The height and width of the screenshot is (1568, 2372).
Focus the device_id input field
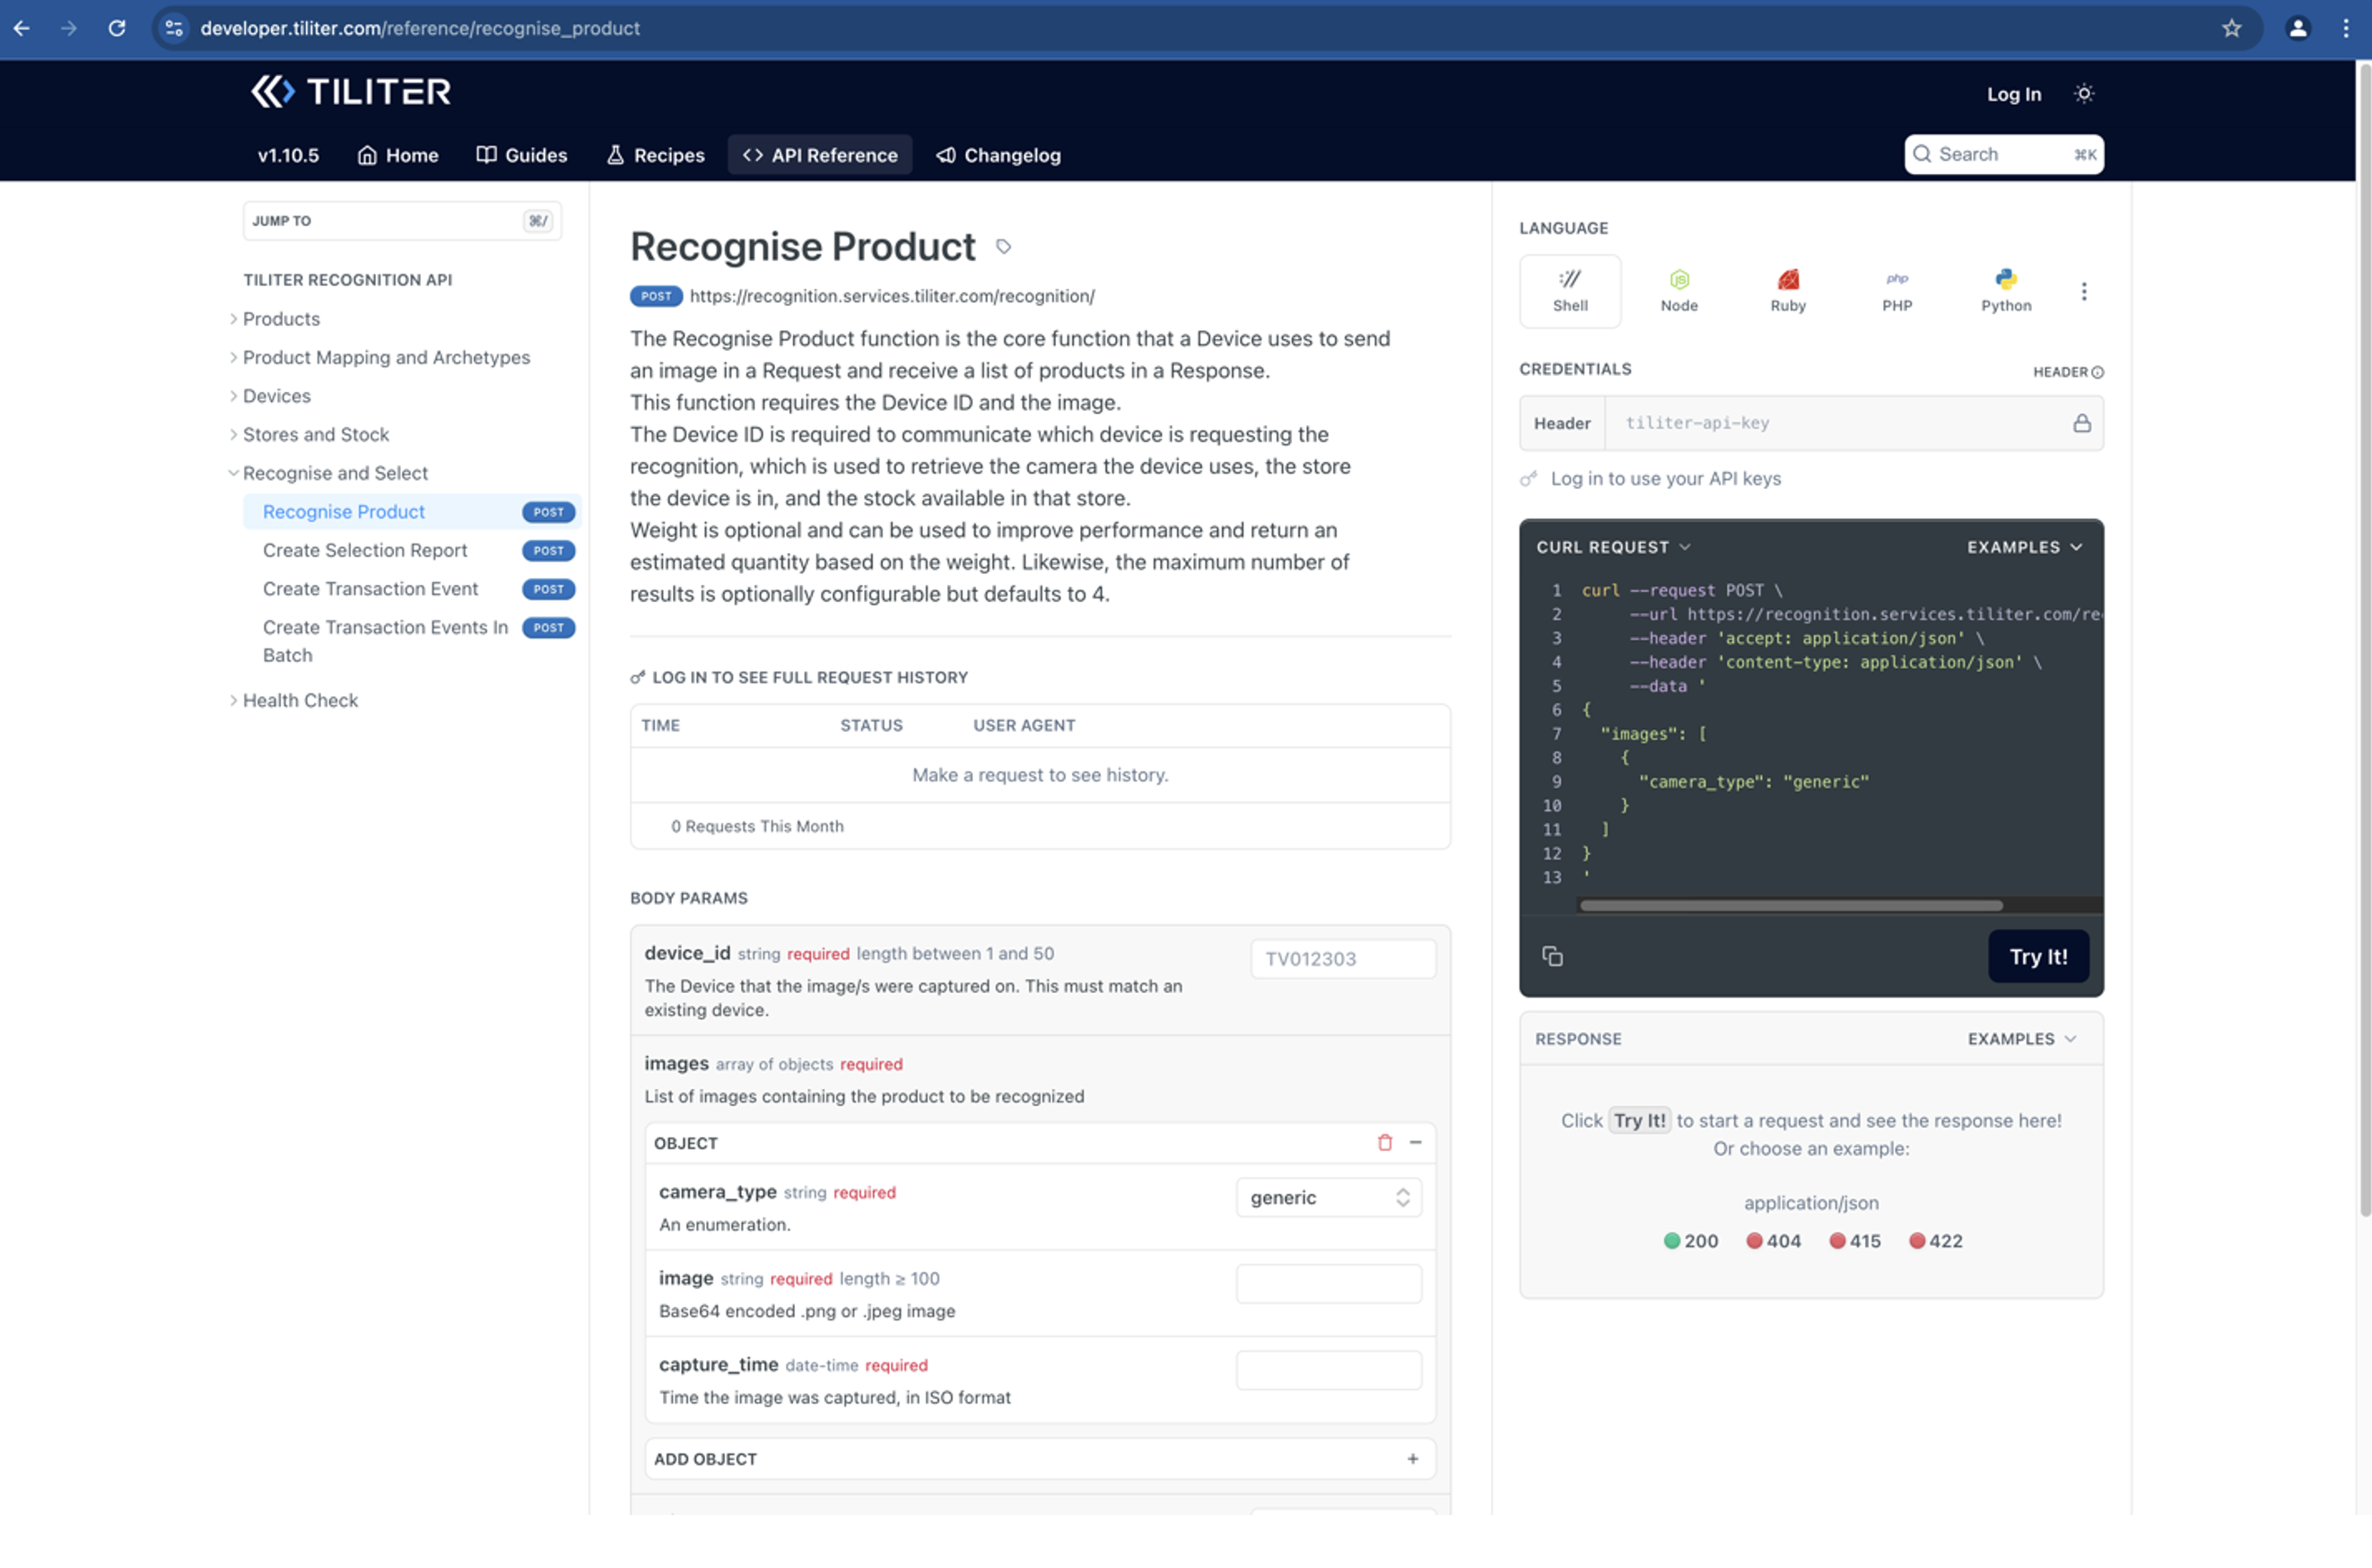tap(1343, 958)
